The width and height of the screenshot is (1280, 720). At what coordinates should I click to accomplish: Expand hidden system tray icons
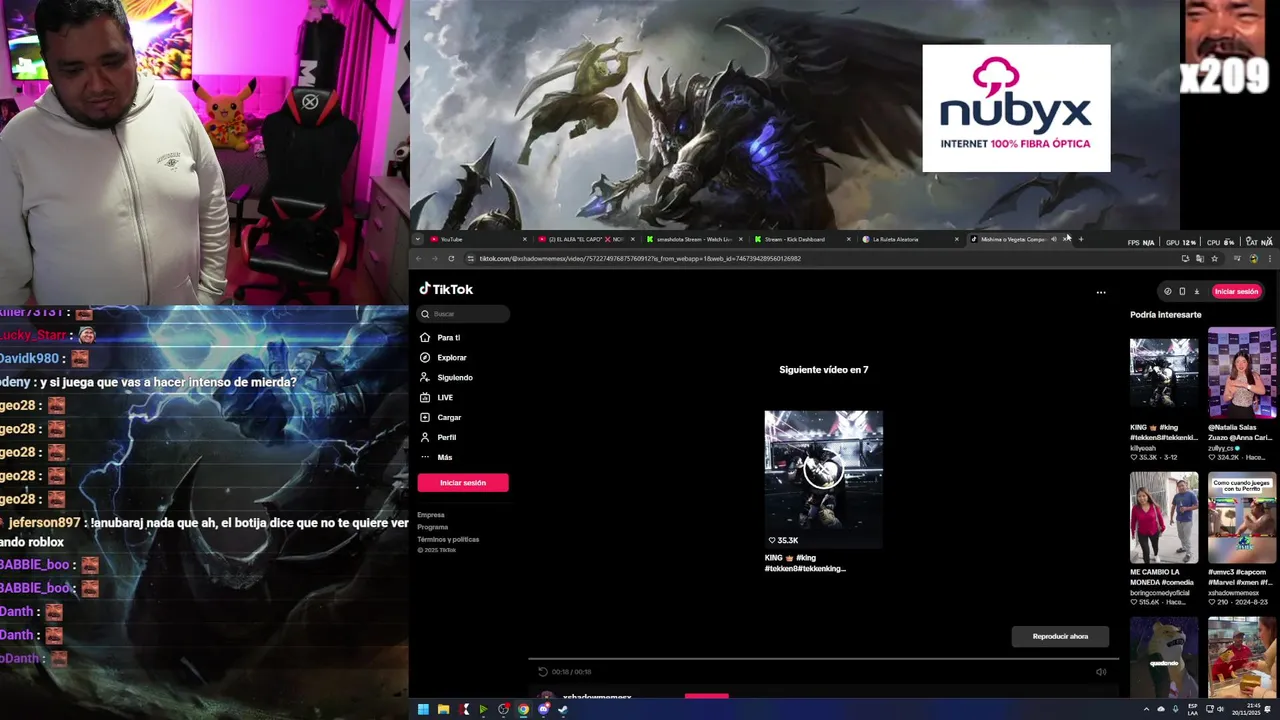[x=1146, y=710]
